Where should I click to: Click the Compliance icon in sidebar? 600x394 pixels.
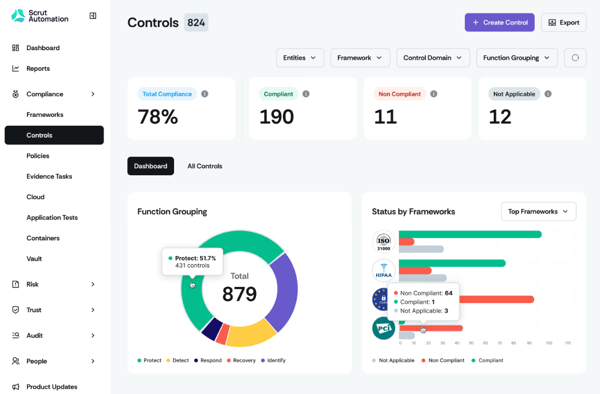point(15,94)
